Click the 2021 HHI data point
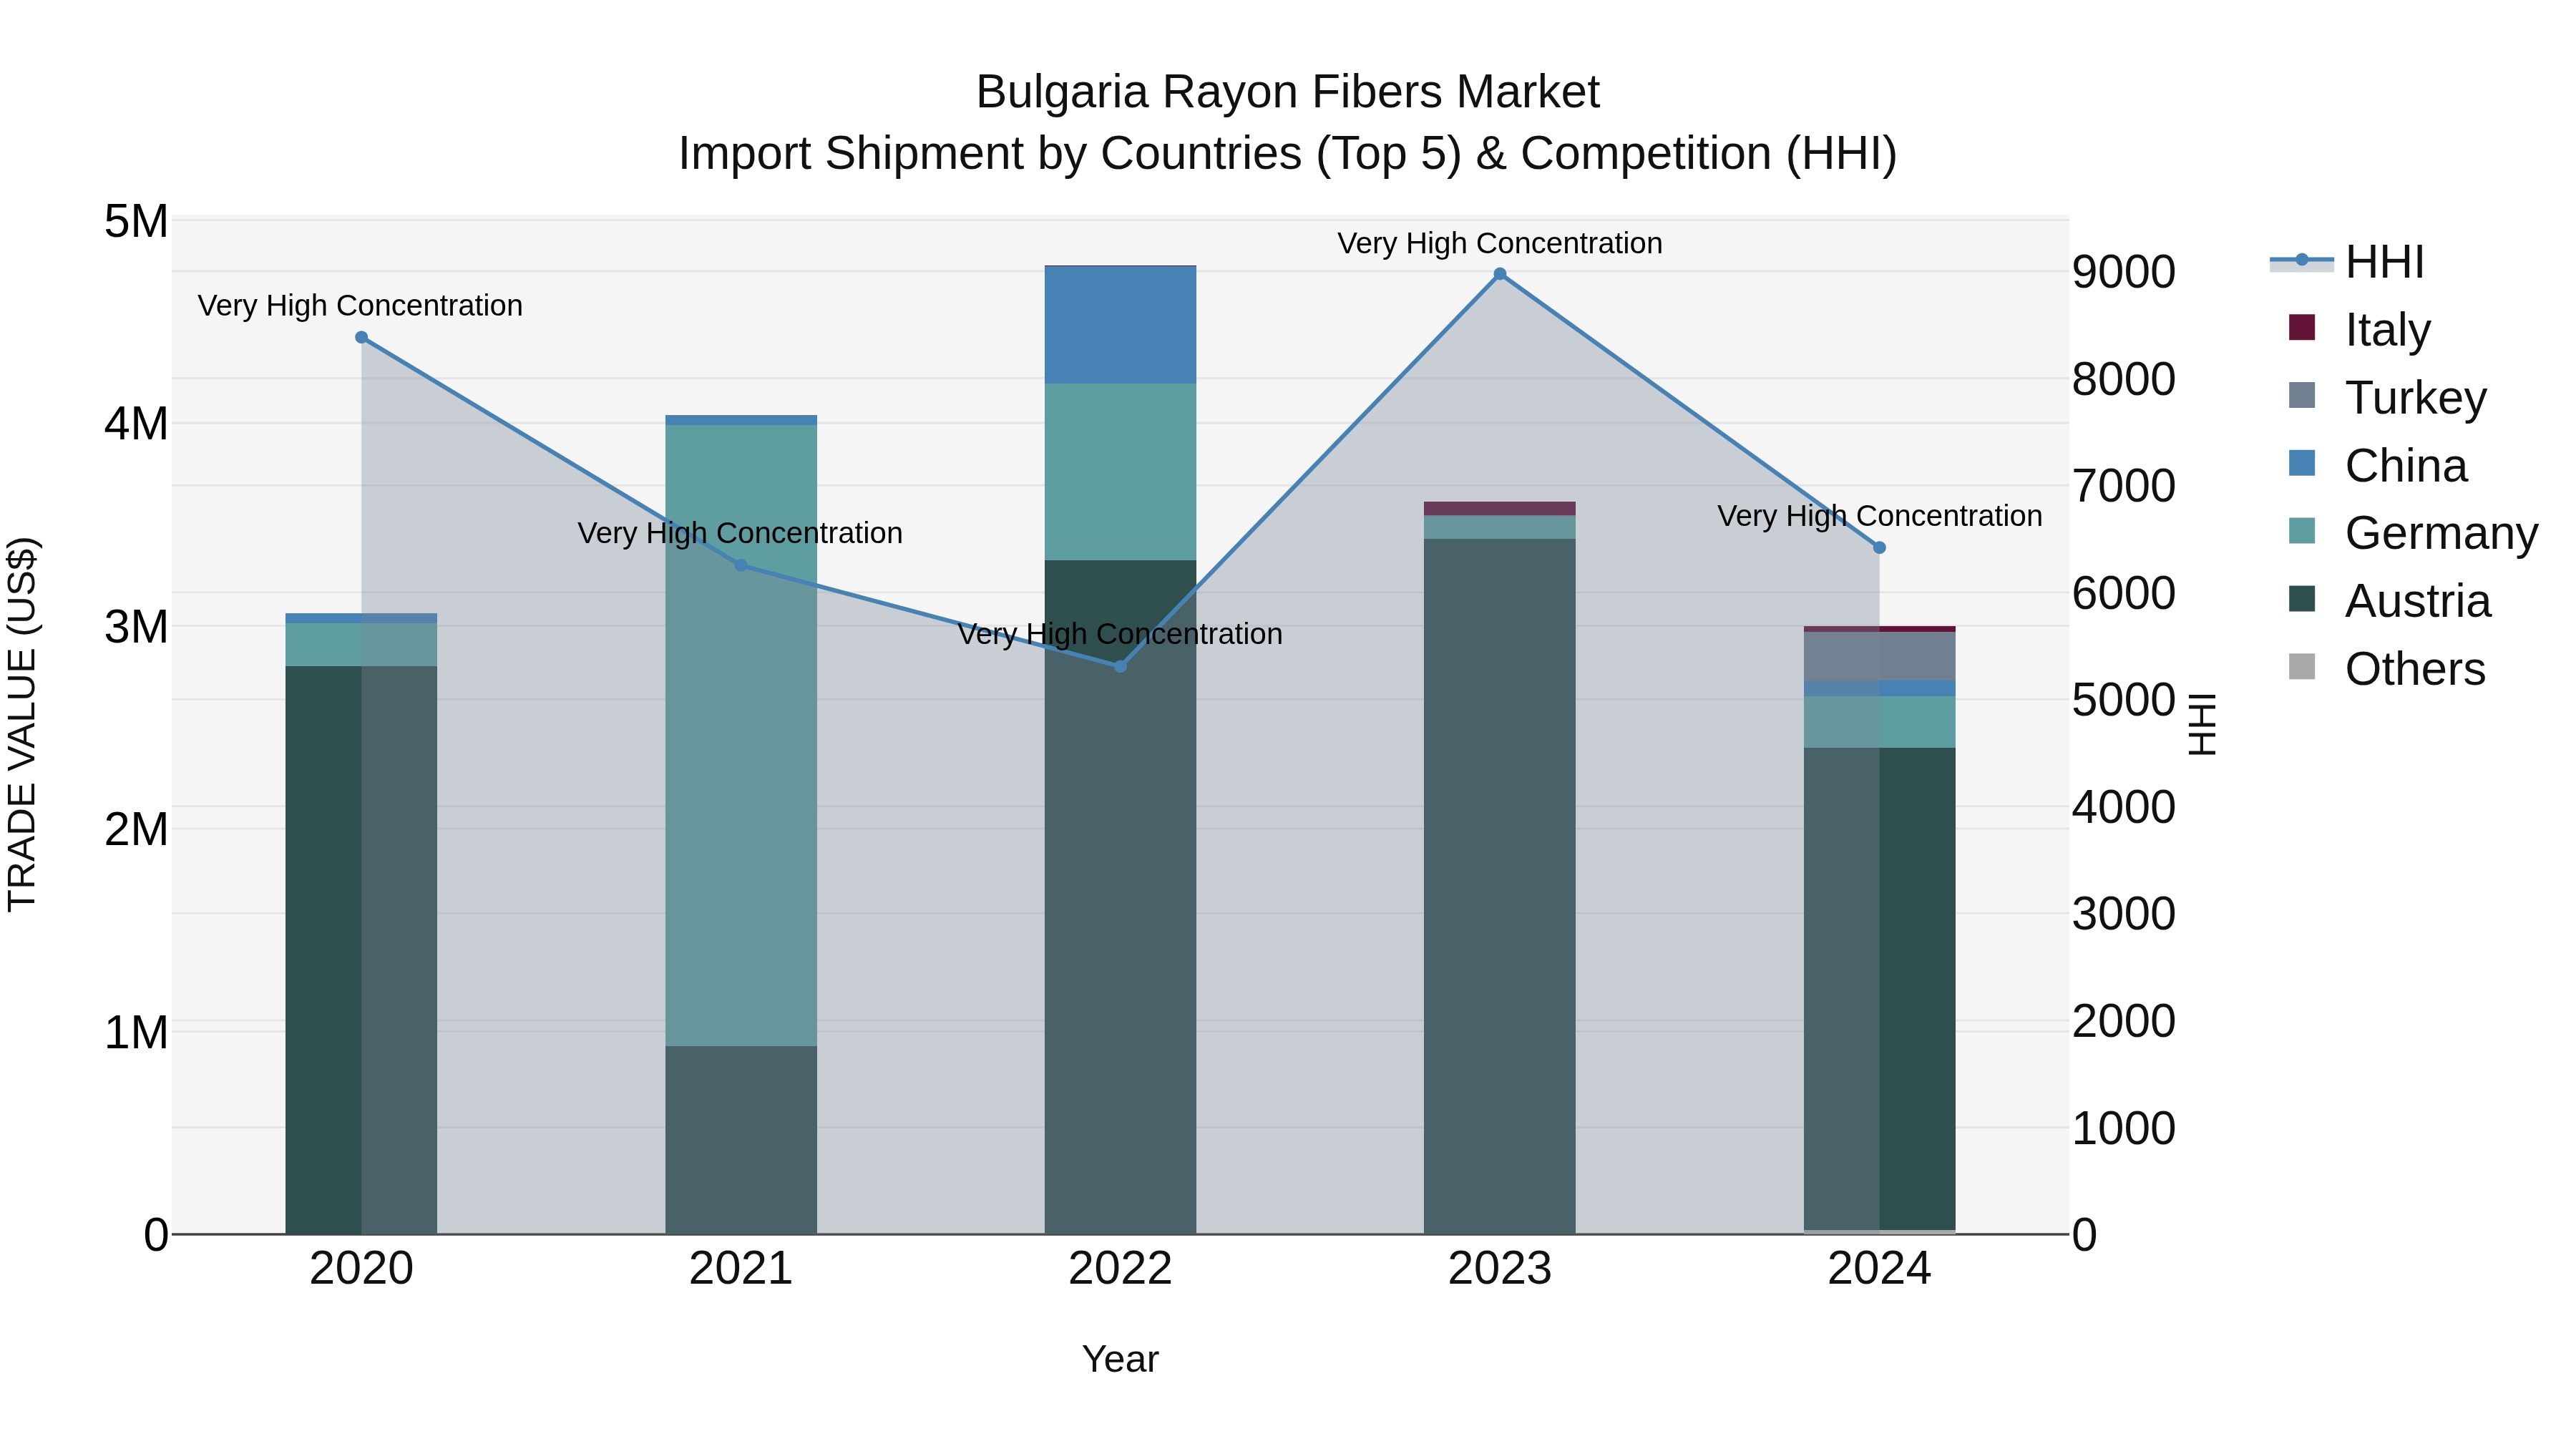This screenshot has width=2576, height=1449. pos(741,565)
